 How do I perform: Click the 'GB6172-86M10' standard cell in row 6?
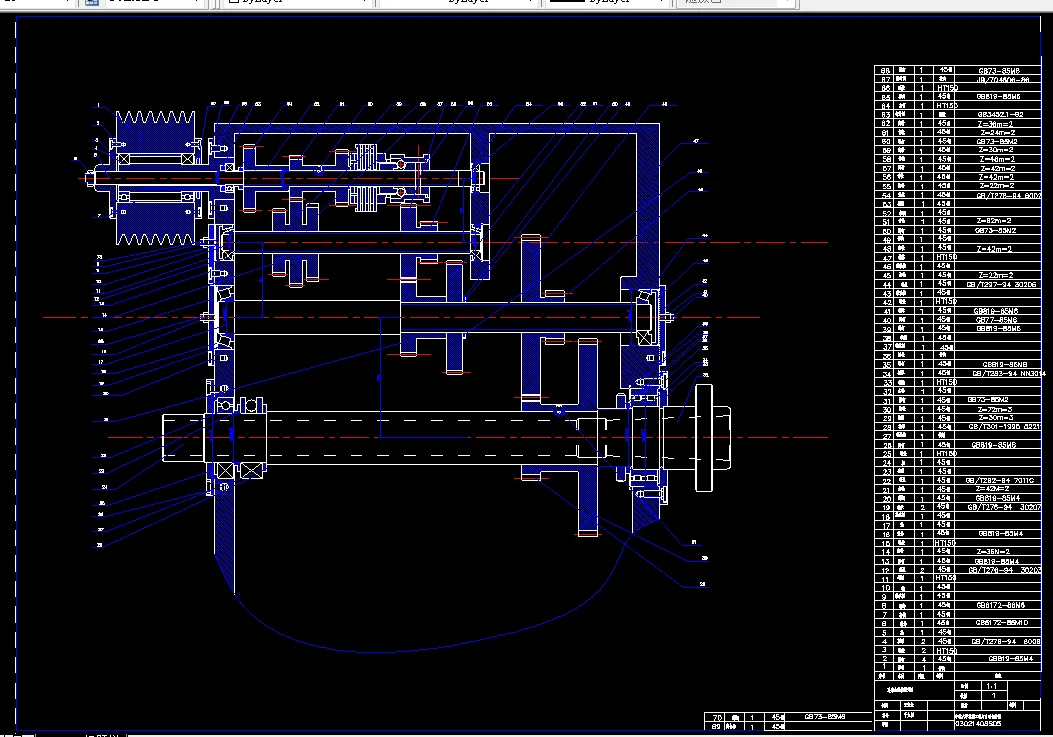[x=1001, y=623]
